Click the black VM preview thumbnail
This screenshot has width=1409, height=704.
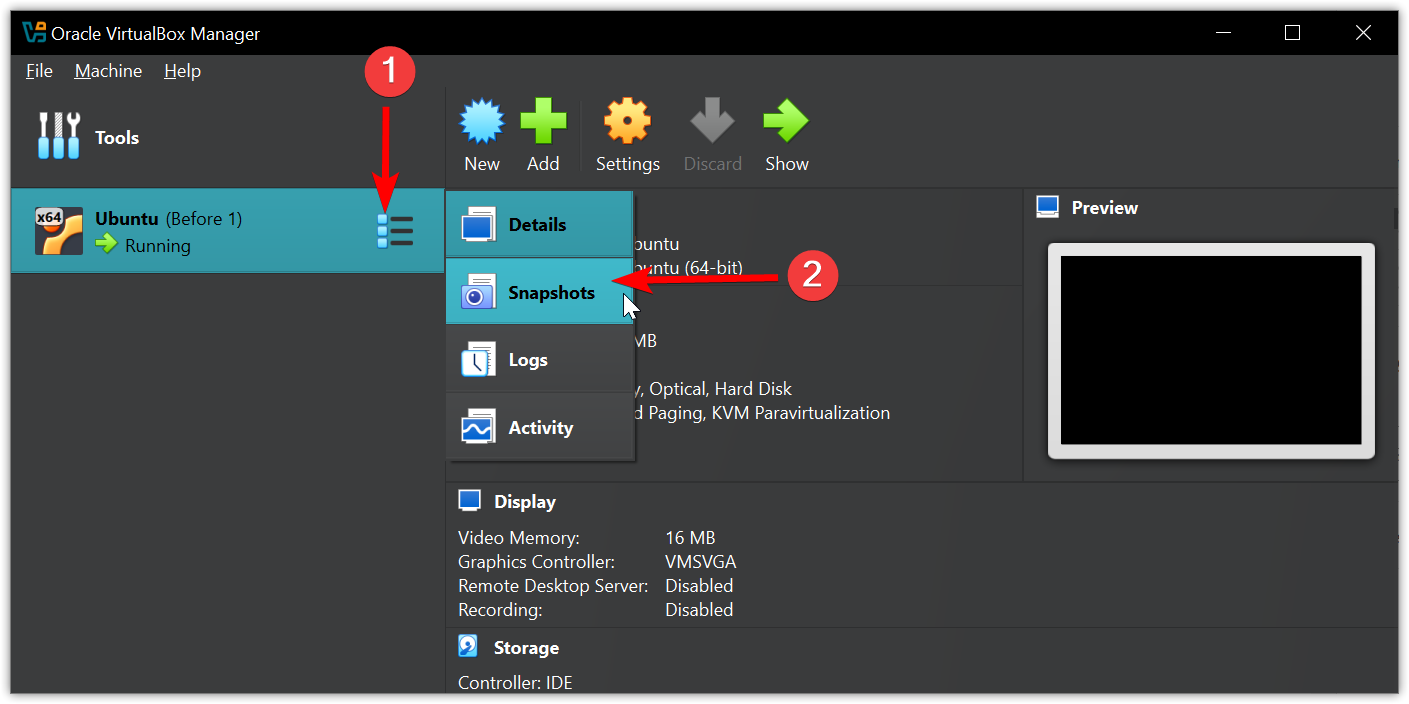coord(1211,350)
